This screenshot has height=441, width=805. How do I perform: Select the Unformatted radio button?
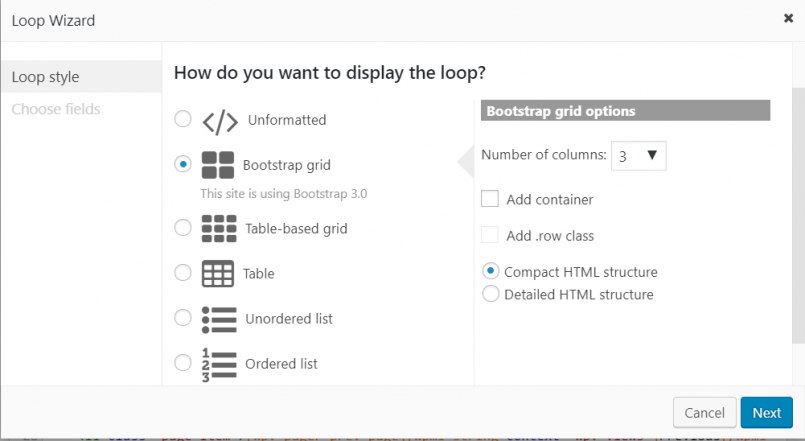pyautogui.click(x=183, y=119)
